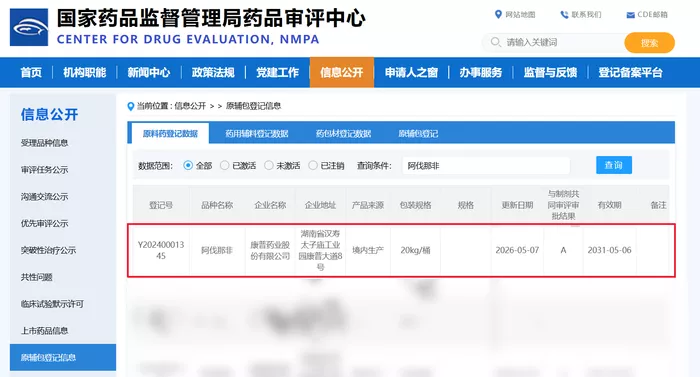This screenshot has width=700, height=377.
Task: Open 申请人之窗 menu
Action: pos(411,72)
